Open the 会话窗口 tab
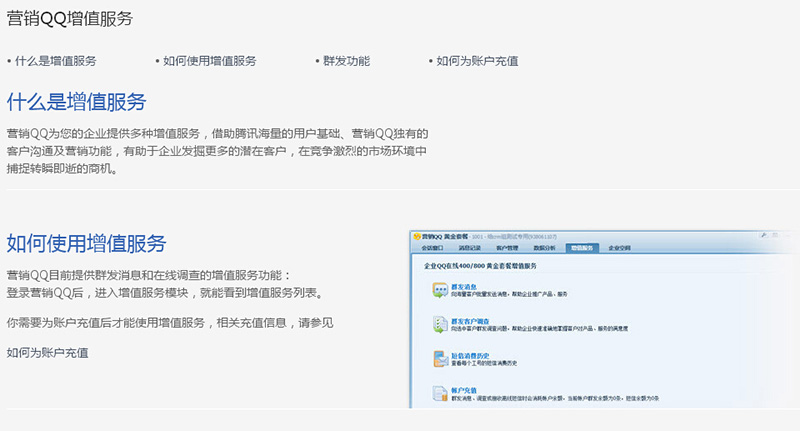The image size is (800, 431). click(432, 248)
